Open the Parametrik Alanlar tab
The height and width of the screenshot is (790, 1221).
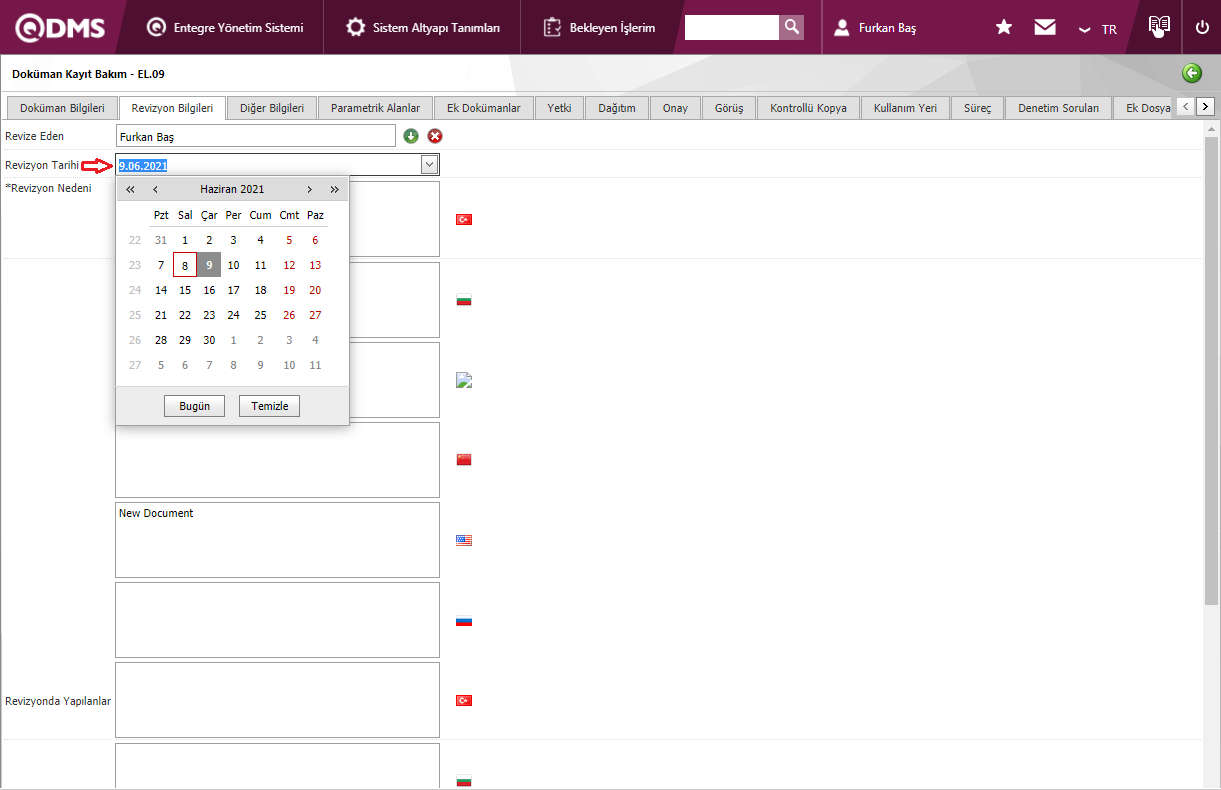pyautogui.click(x=375, y=108)
